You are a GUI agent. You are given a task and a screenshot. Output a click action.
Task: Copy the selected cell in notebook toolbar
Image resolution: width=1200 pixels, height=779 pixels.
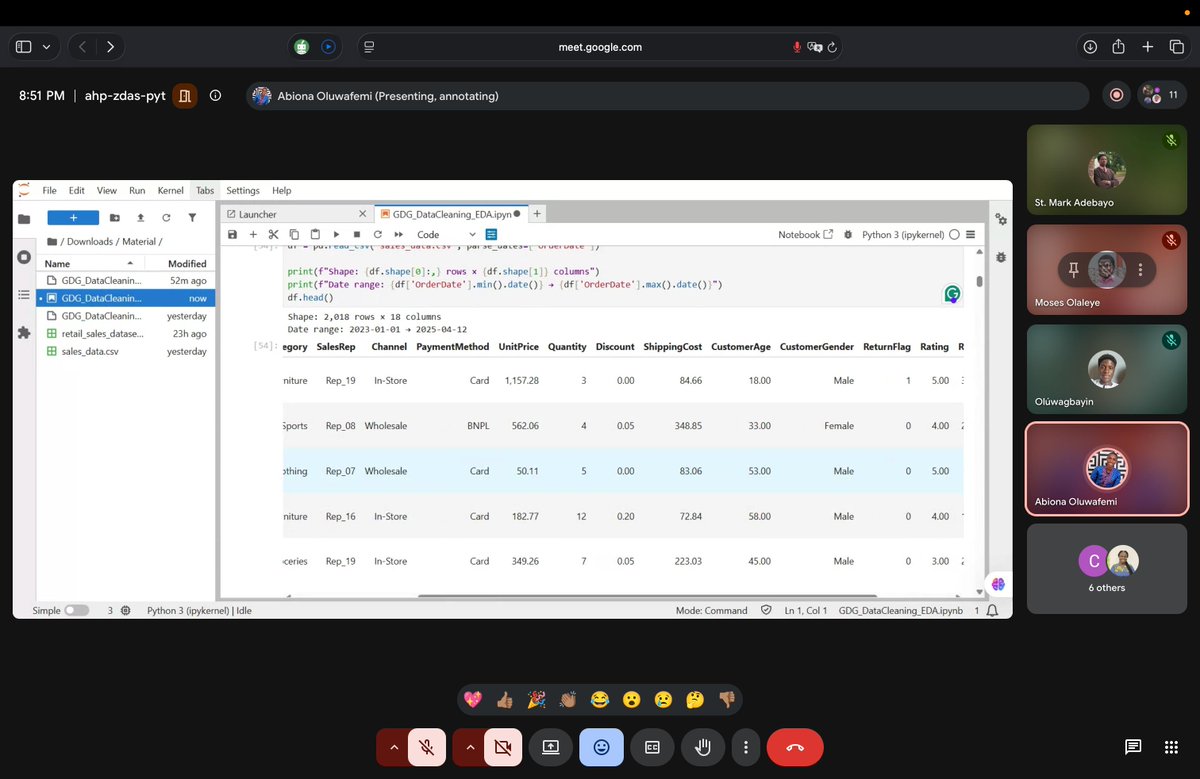click(292, 234)
